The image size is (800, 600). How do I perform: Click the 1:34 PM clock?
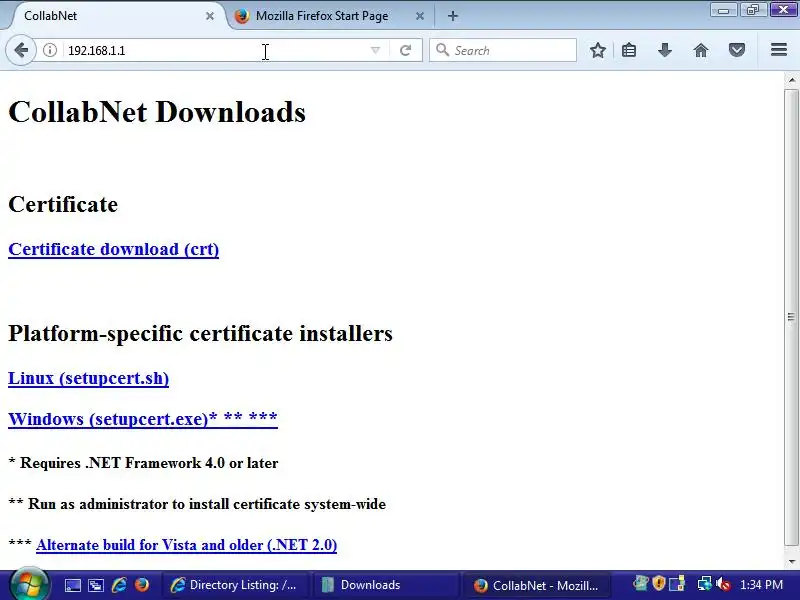[x=761, y=584]
